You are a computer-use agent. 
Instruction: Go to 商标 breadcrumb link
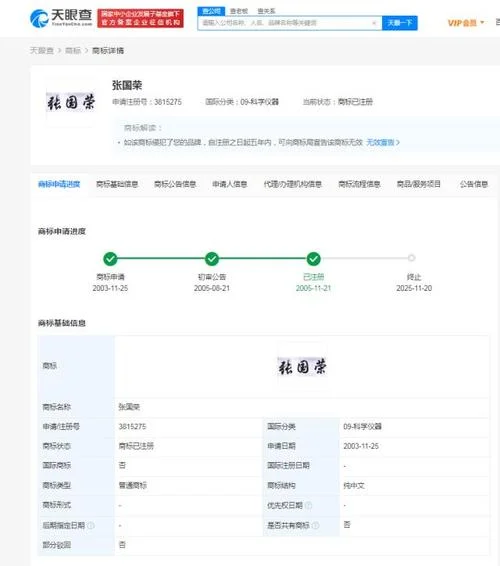tap(73, 51)
